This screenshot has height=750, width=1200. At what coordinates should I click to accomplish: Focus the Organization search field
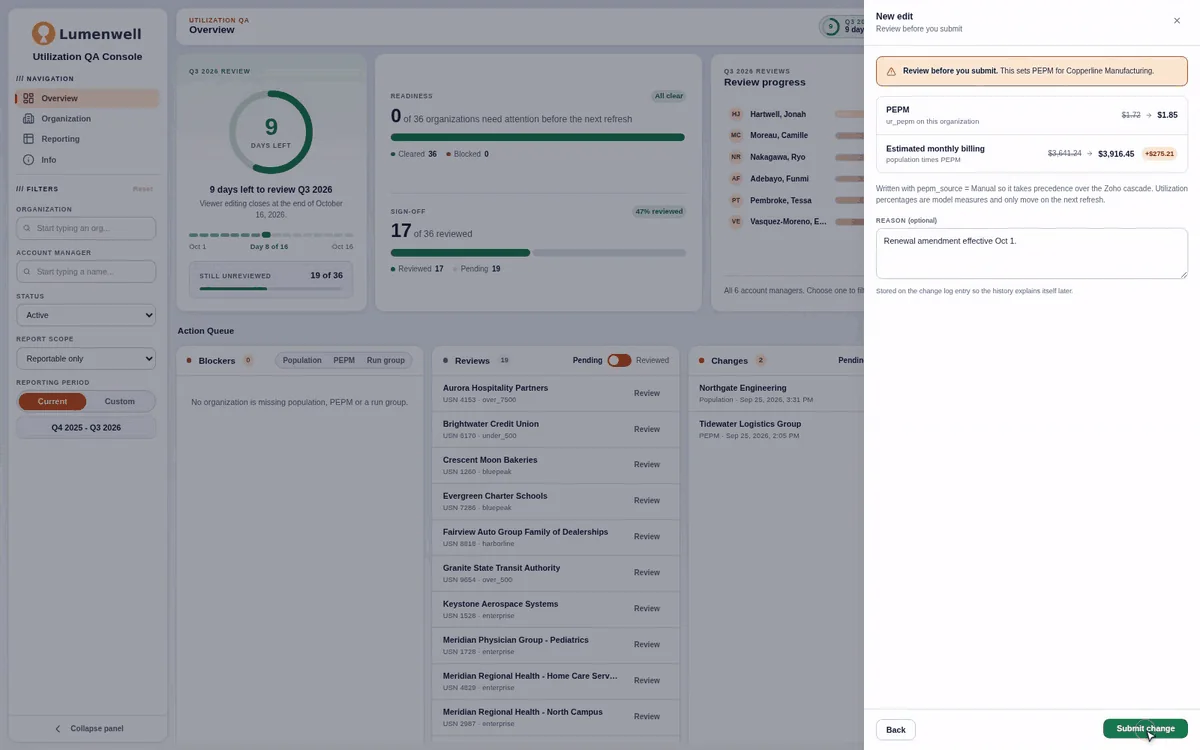(86, 228)
